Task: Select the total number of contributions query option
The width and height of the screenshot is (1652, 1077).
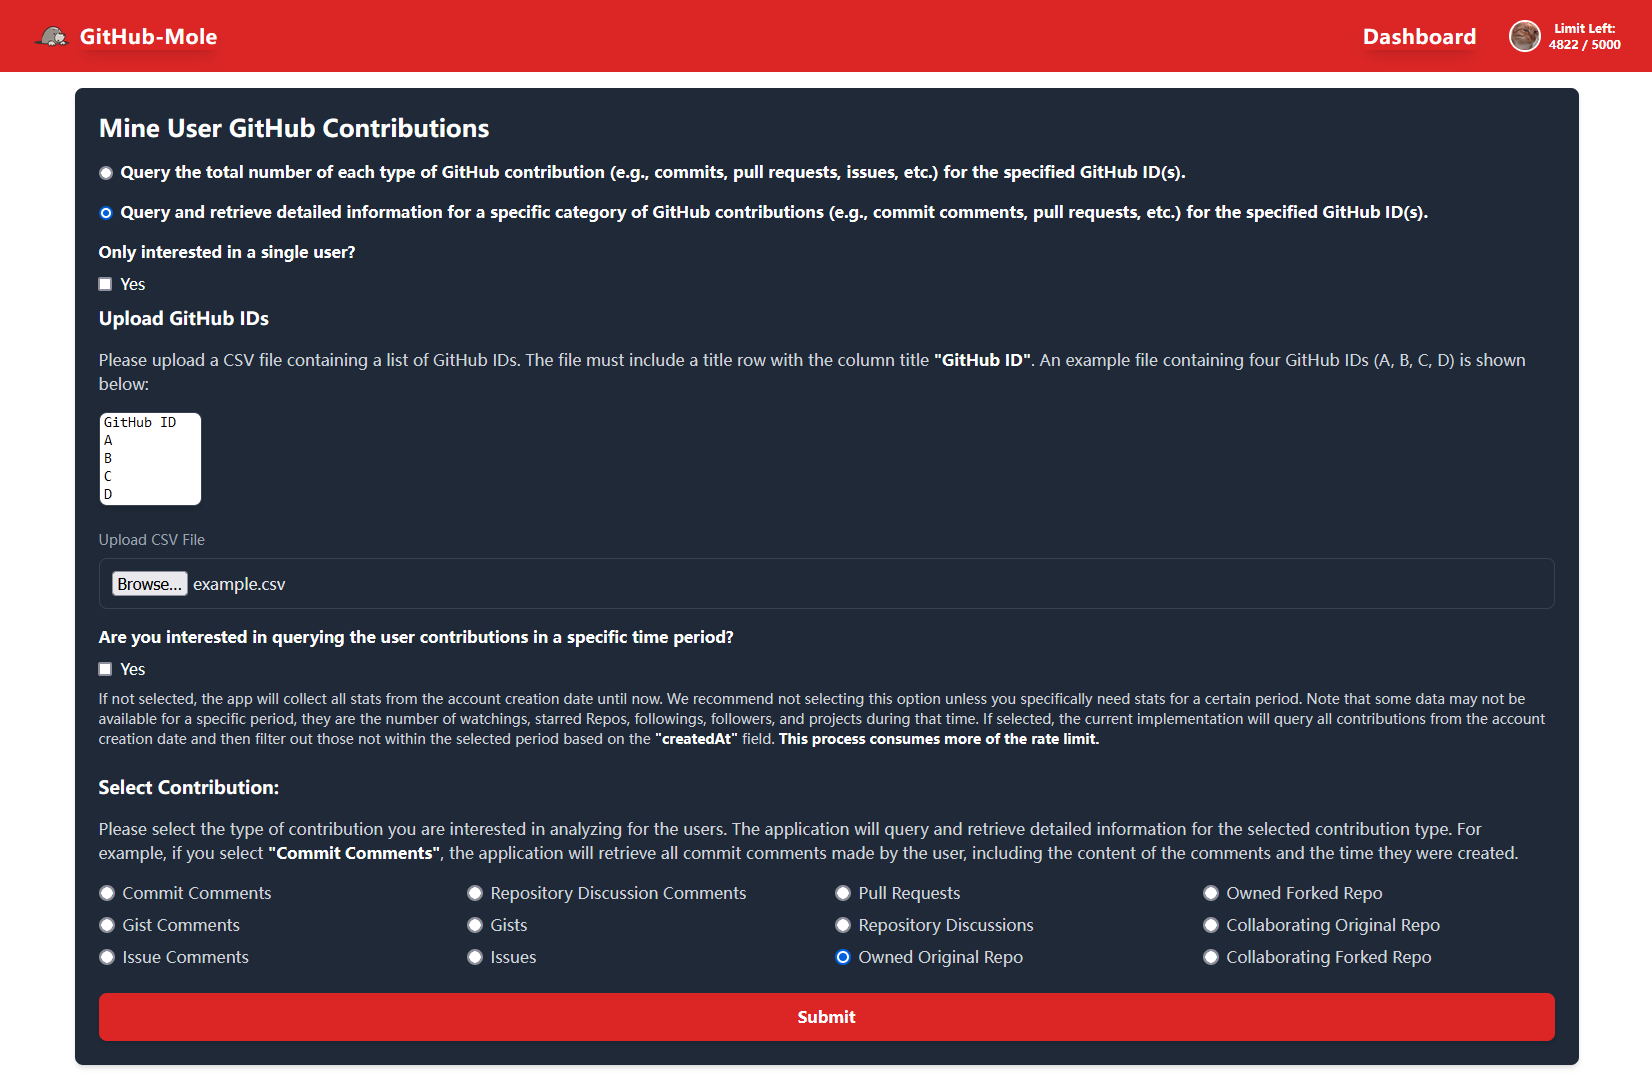Action: coord(106,173)
